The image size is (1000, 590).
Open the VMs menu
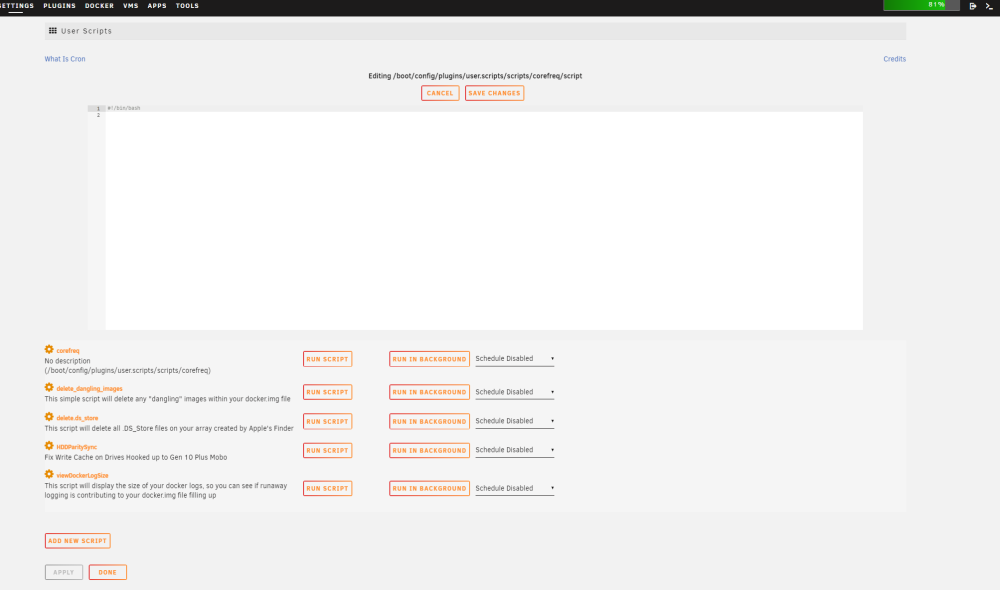tap(131, 6)
